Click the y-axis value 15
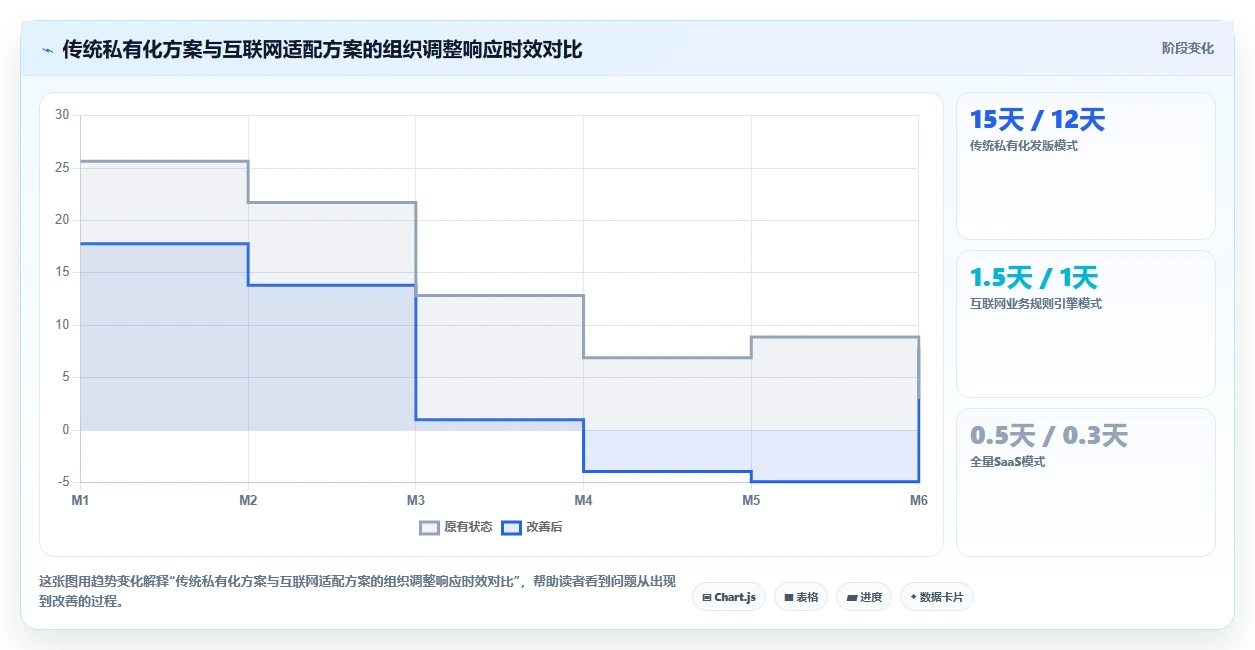This screenshot has width=1255, height=650. coord(62,272)
